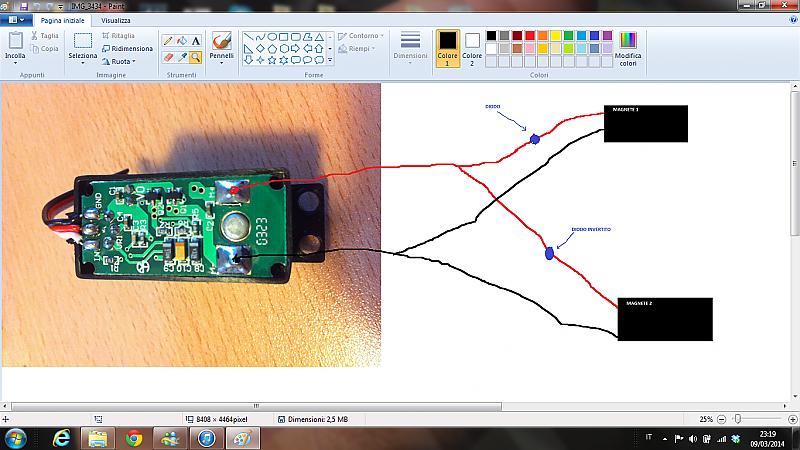Activate the Colore 2 background selector

coord(472,46)
